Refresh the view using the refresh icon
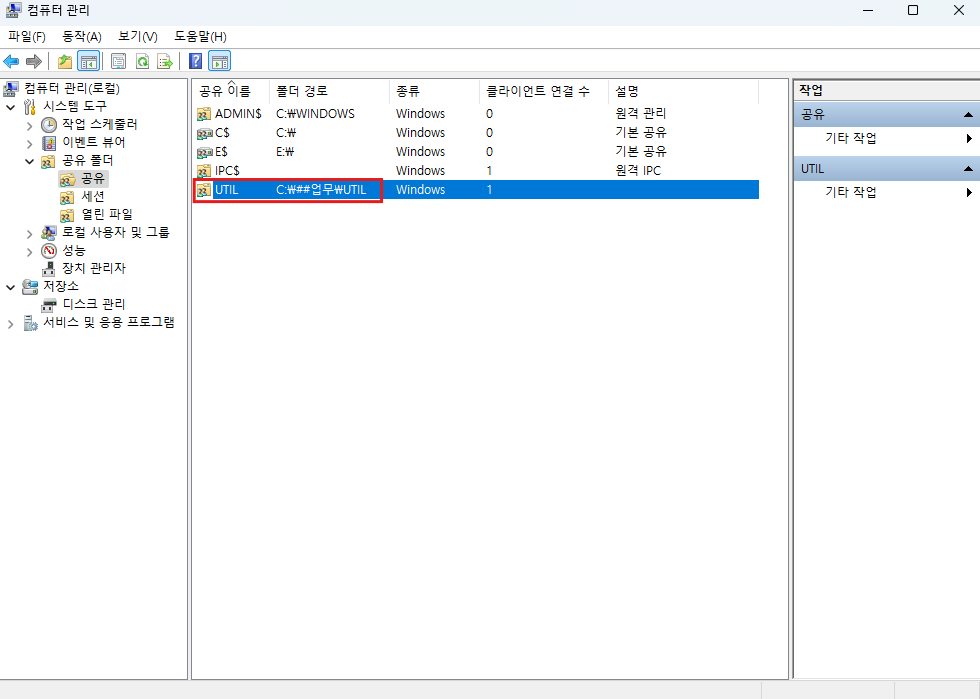The image size is (980, 699). point(141,61)
